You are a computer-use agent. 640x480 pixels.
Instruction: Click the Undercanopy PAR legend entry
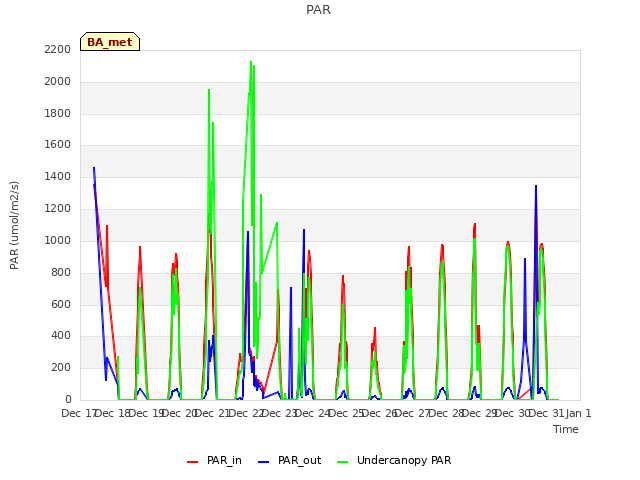pos(394,461)
